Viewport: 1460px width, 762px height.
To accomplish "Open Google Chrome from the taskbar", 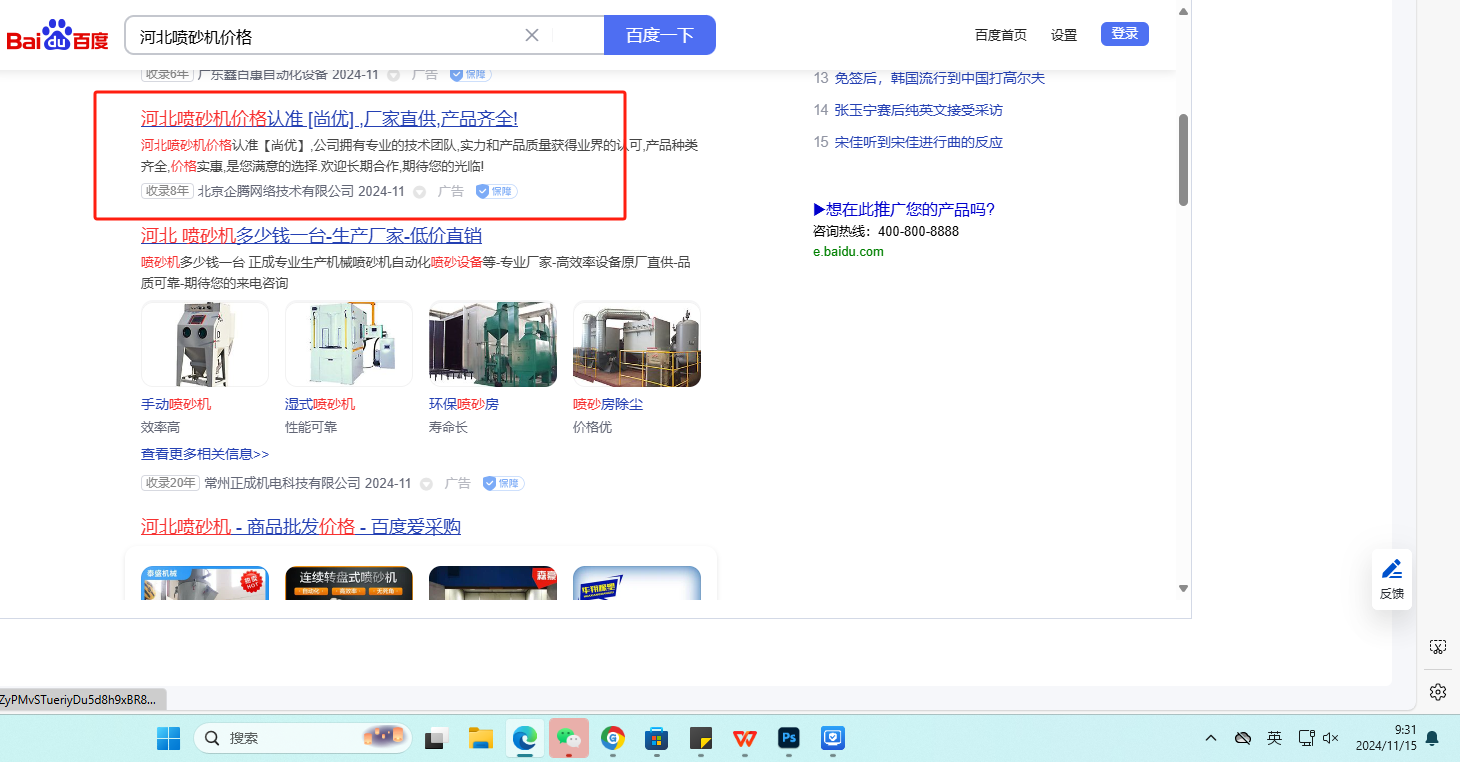I will pos(612,738).
